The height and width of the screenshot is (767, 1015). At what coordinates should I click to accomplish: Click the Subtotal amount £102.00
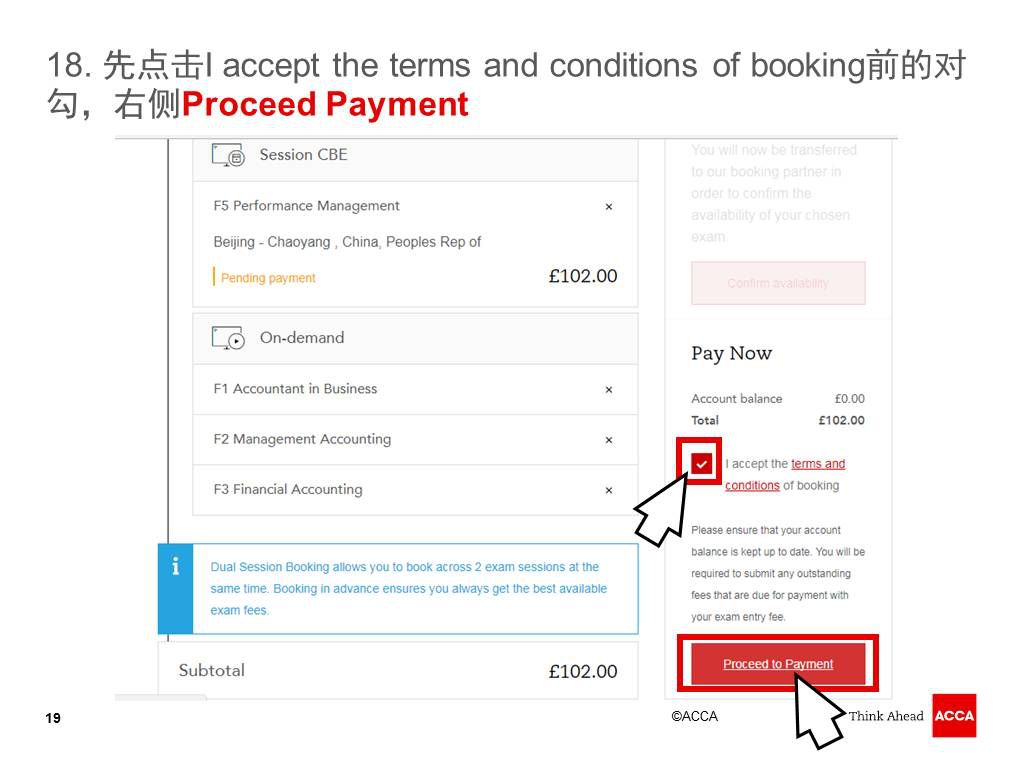tap(584, 672)
